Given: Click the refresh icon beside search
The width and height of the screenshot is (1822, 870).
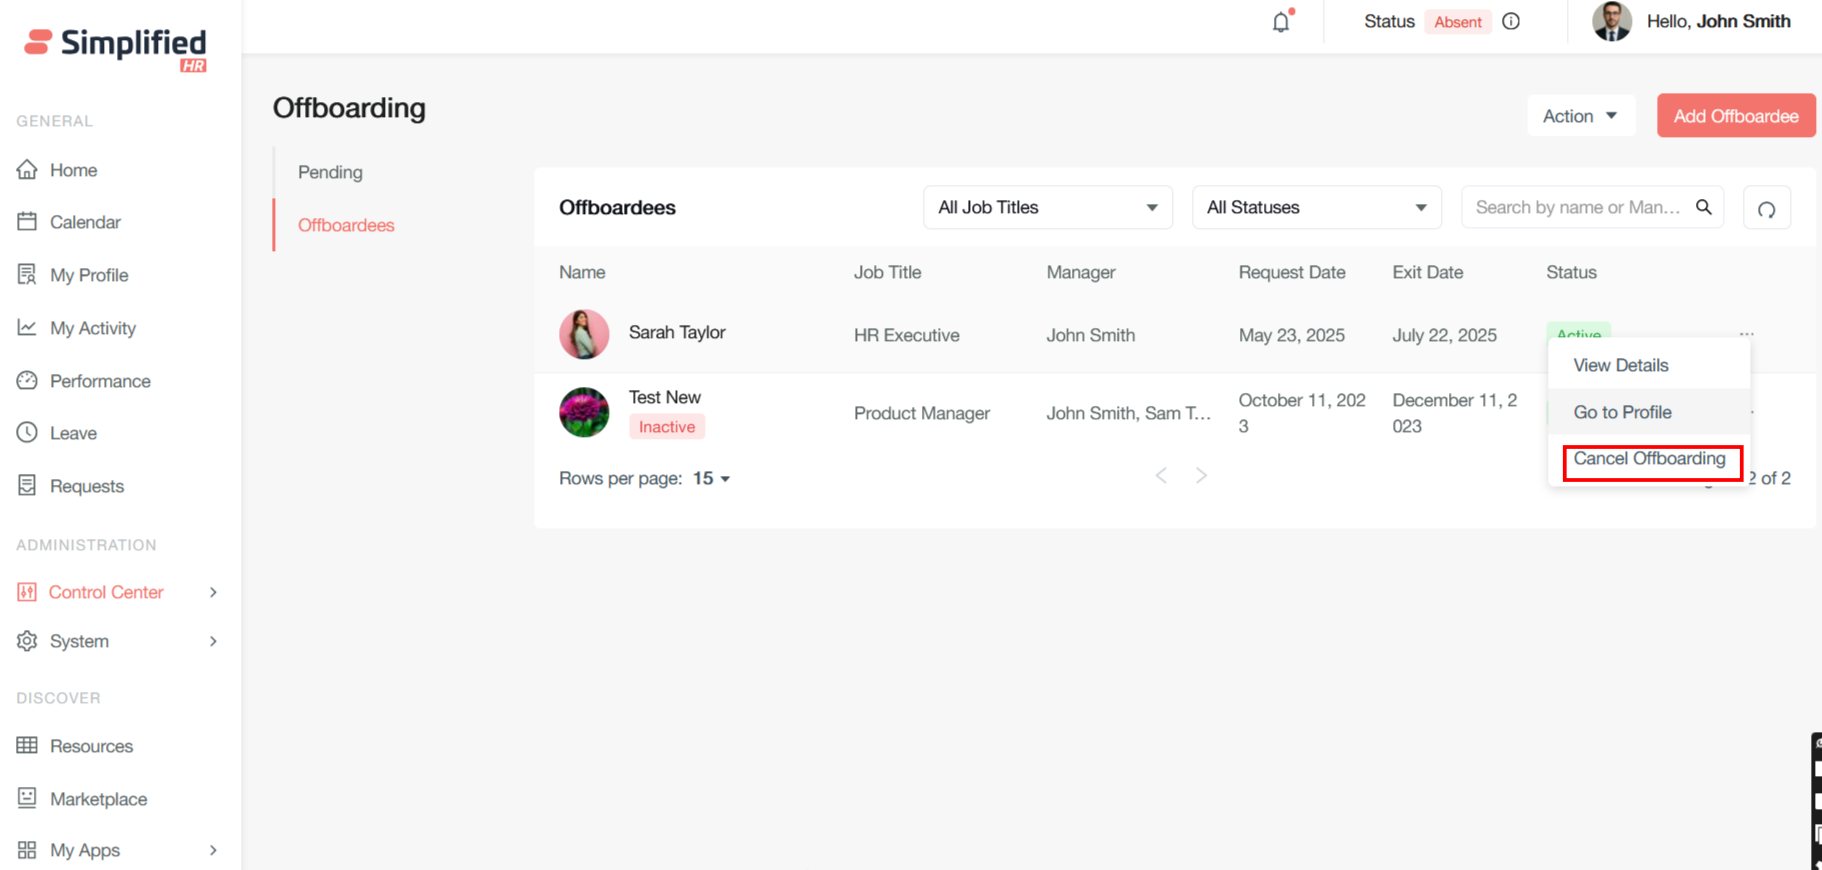Looking at the screenshot, I should pyautogui.click(x=1766, y=209).
